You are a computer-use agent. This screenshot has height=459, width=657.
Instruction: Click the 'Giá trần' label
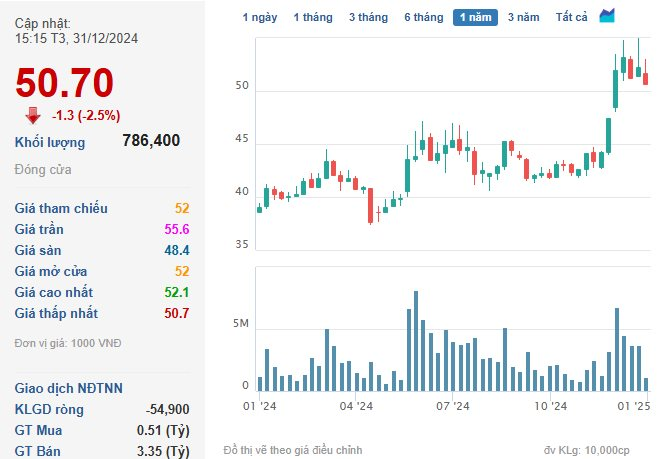[x=39, y=229]
